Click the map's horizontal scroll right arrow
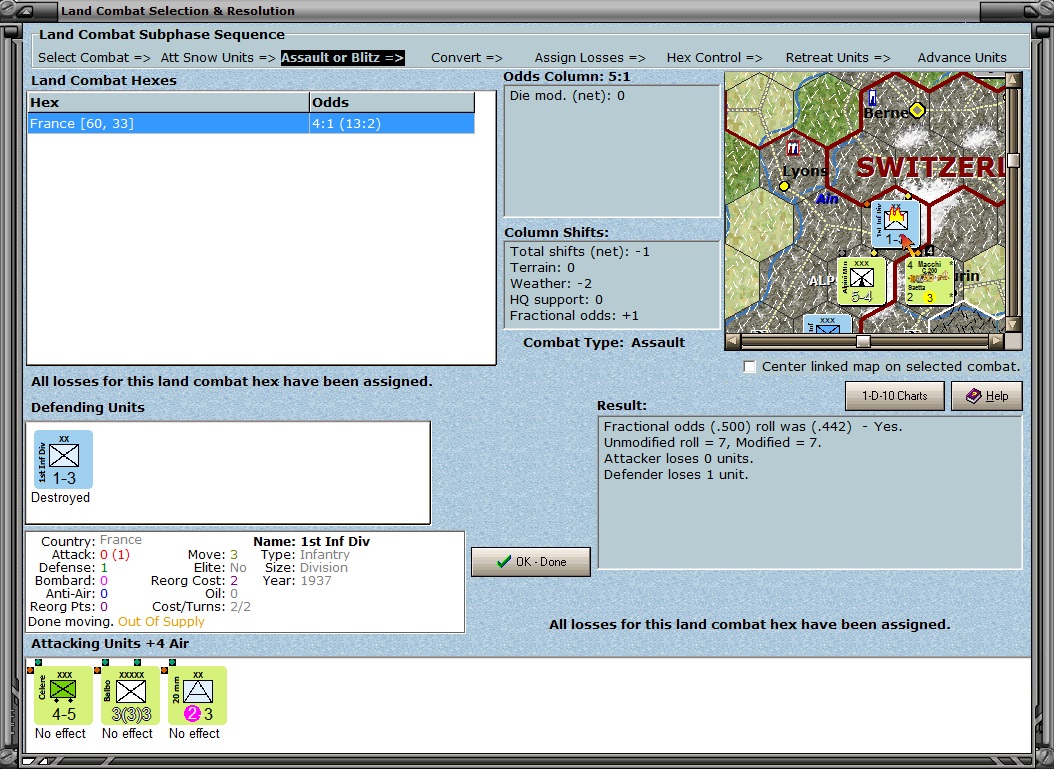Viewport: 1054px width, 769px height. 997,341
